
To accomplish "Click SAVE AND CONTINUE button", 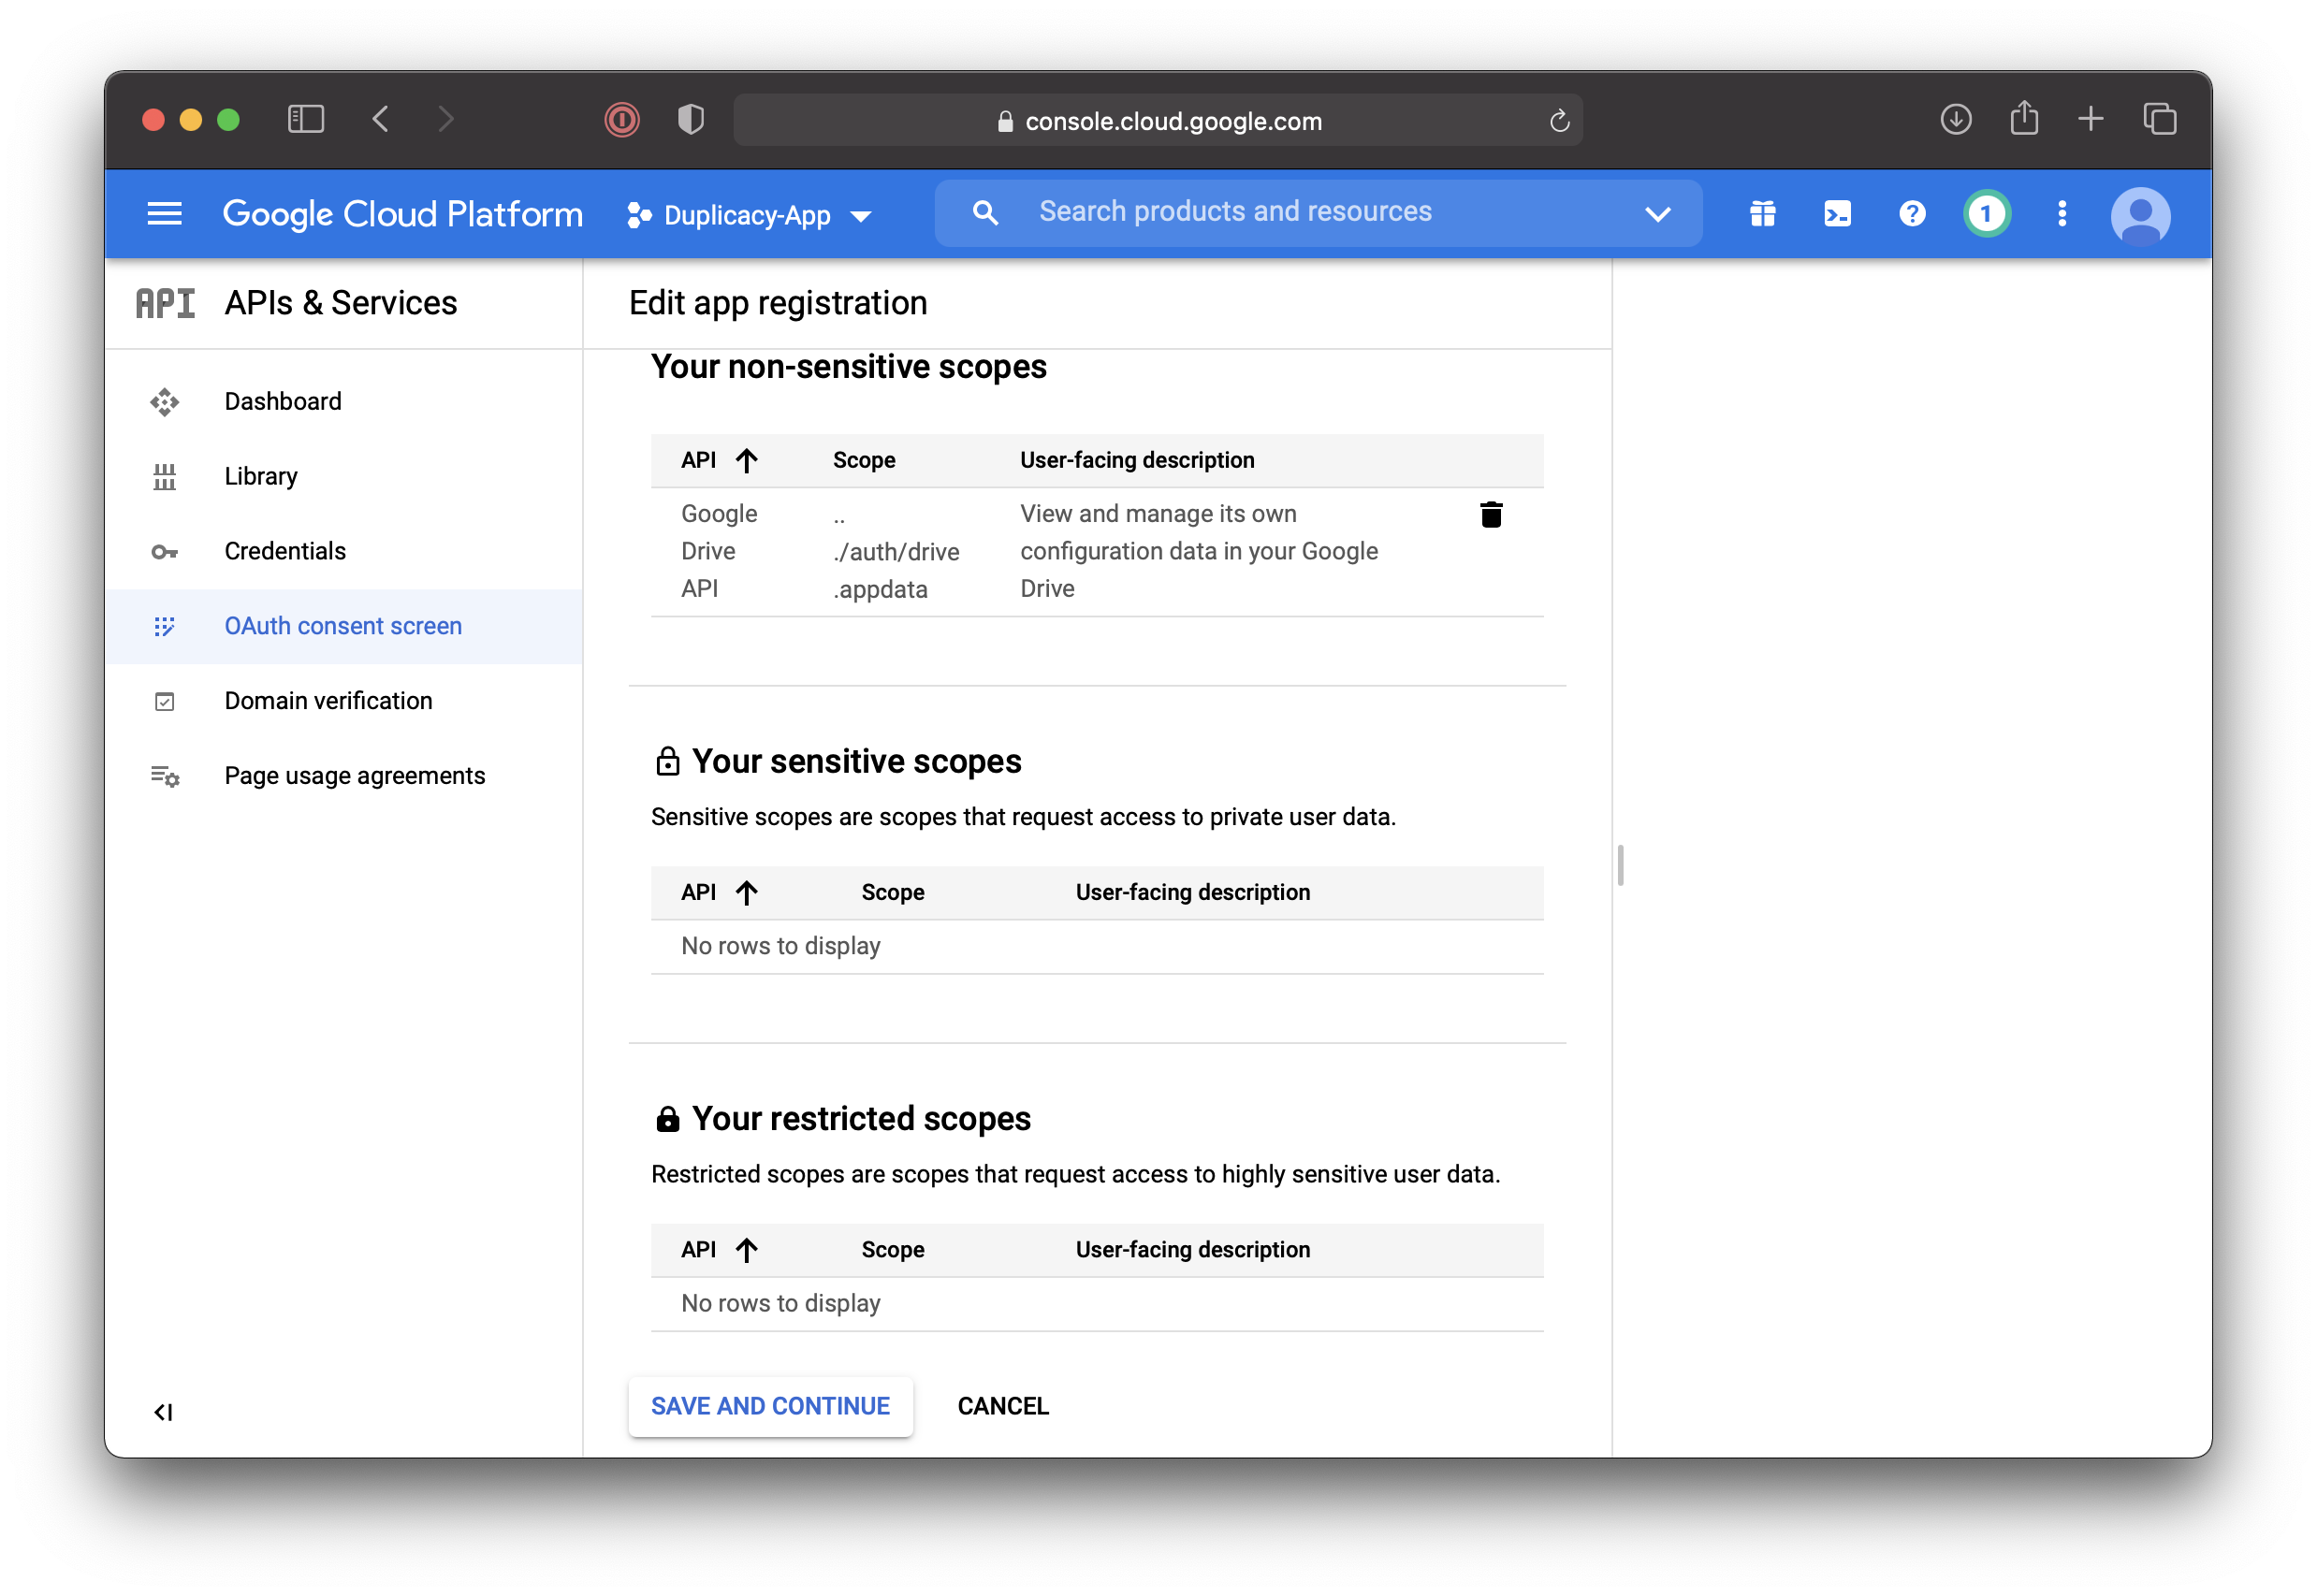I will [770, 1406].
